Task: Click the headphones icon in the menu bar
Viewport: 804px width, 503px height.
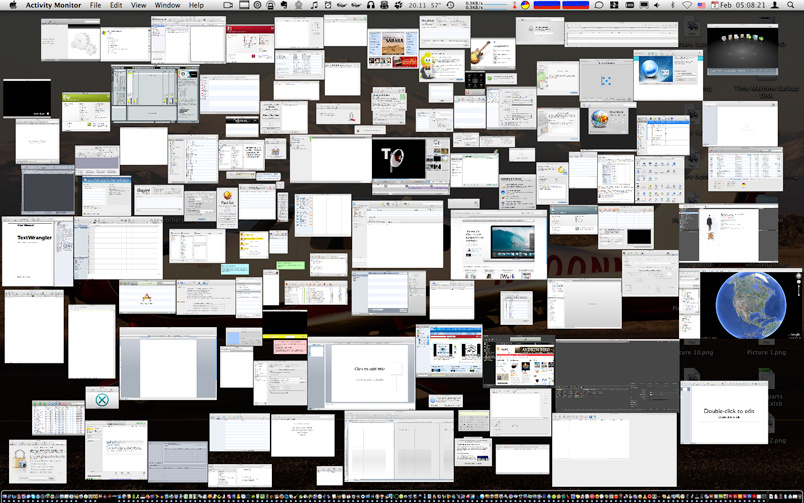Action: tap(371, 5)
